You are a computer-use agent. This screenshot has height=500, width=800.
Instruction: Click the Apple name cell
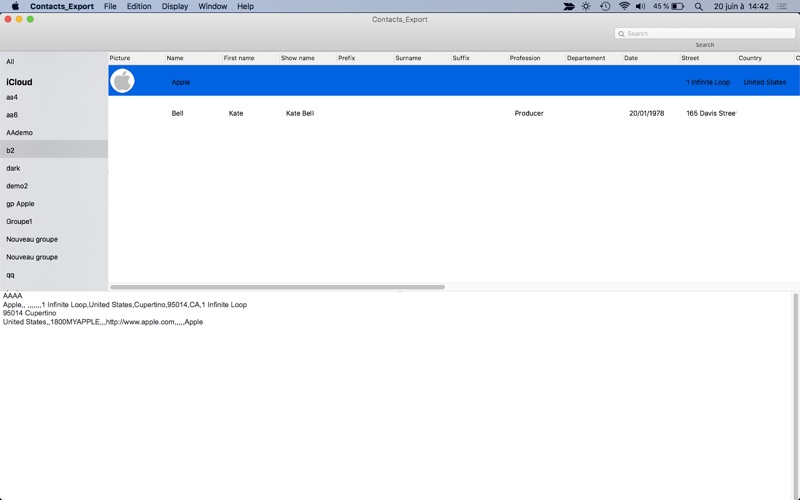(x=181, y=82)
